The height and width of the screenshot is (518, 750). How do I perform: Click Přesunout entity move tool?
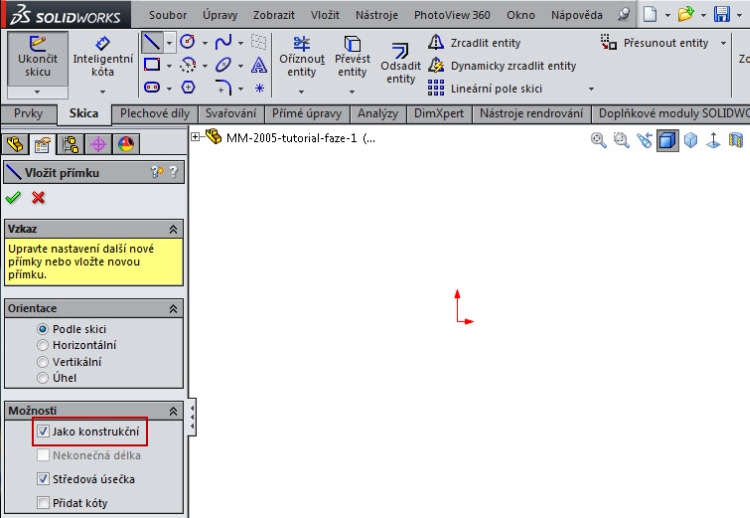pos(654,43)
